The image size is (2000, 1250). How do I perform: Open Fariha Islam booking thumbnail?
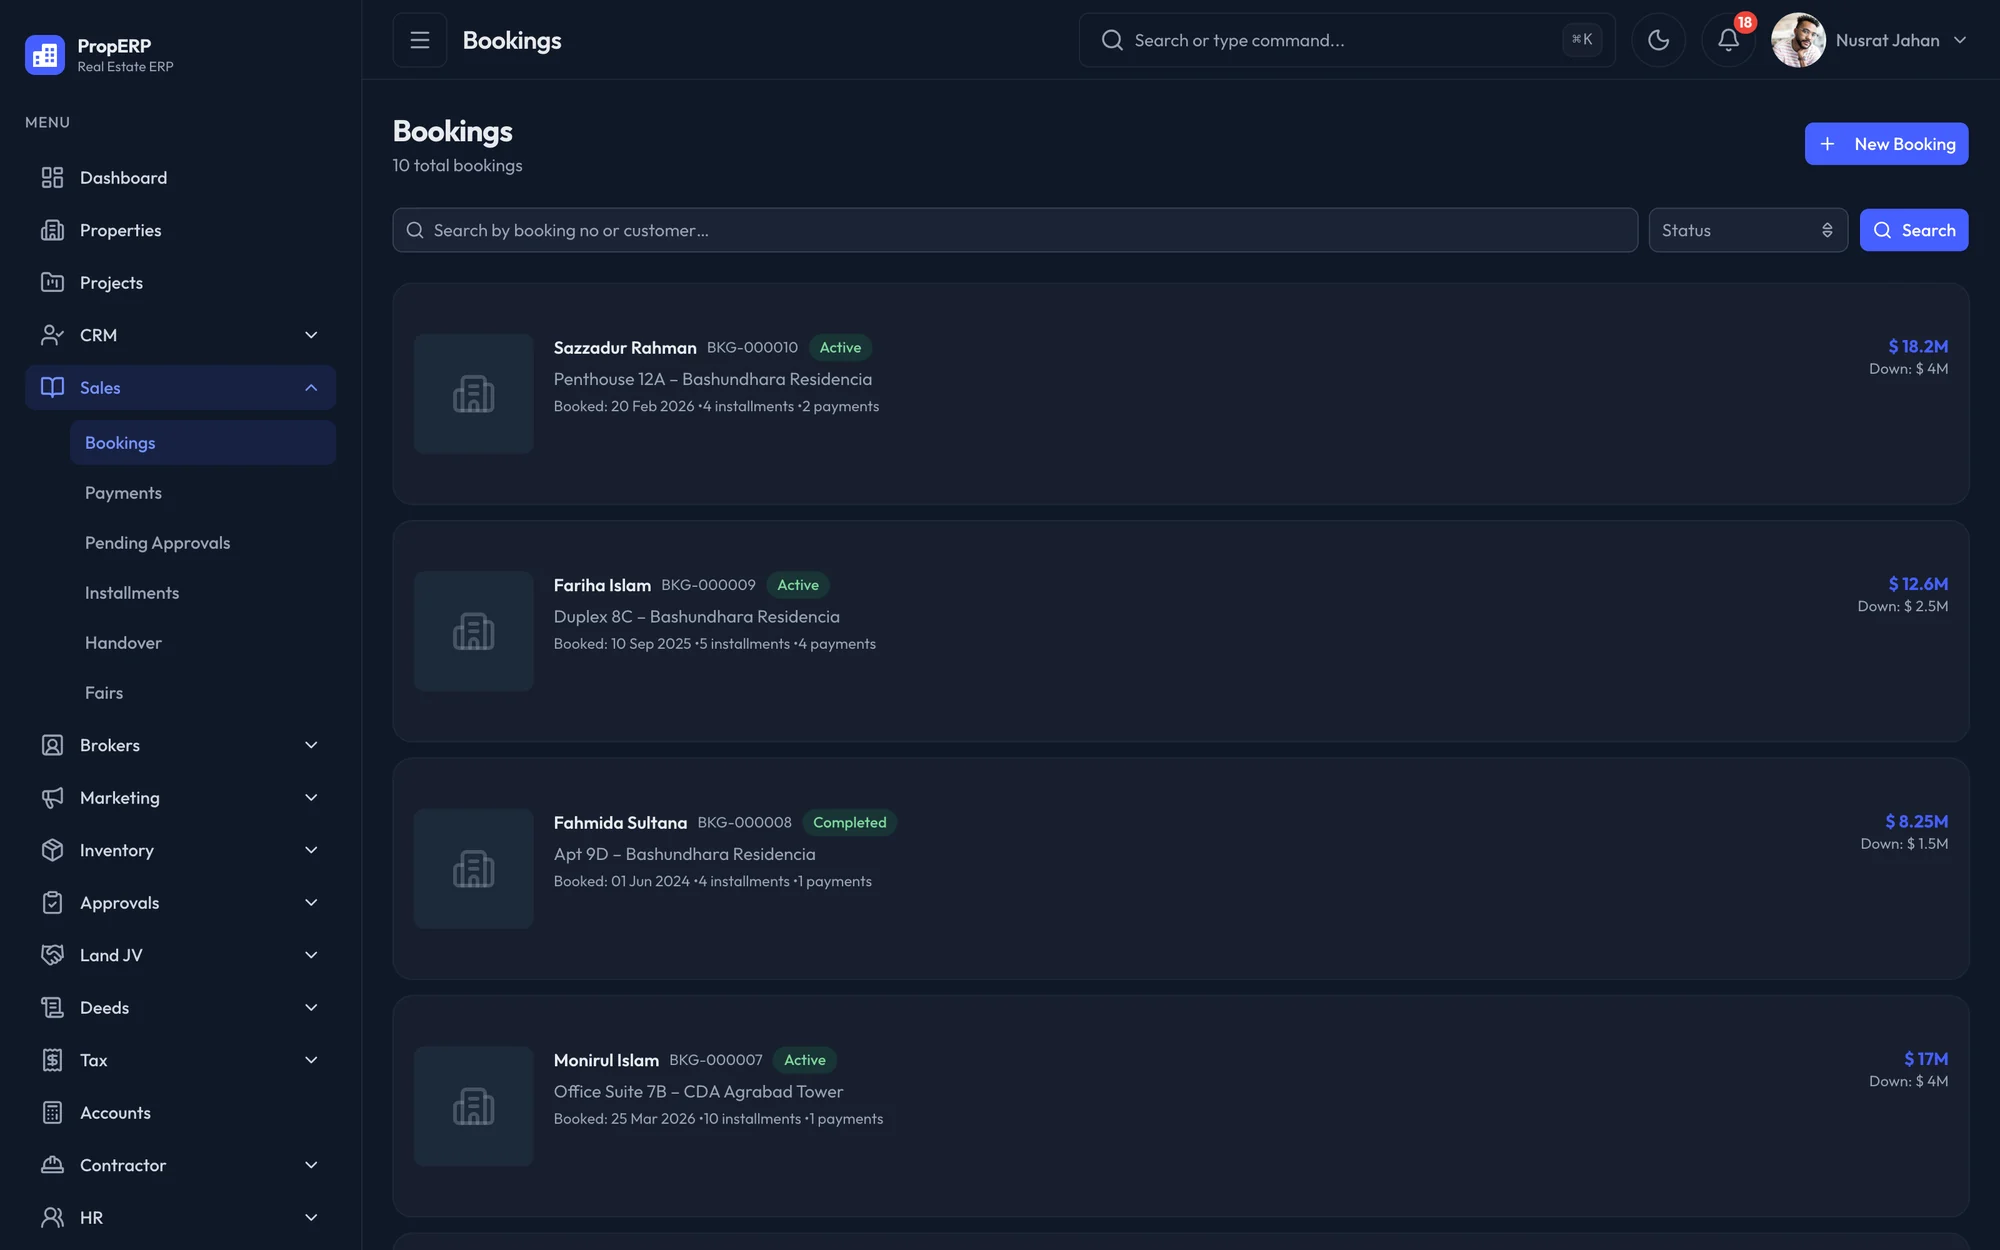(474, 631)
